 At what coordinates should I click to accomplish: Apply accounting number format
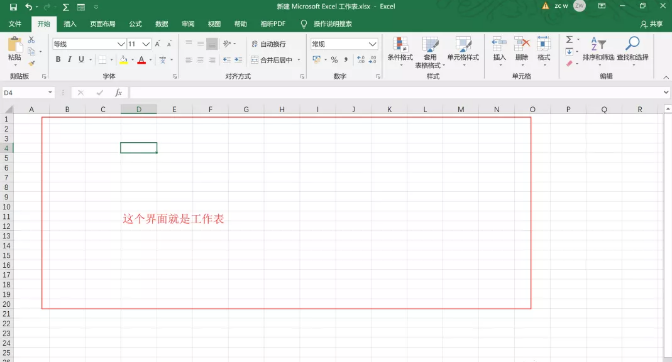click(x=317, y=60)
